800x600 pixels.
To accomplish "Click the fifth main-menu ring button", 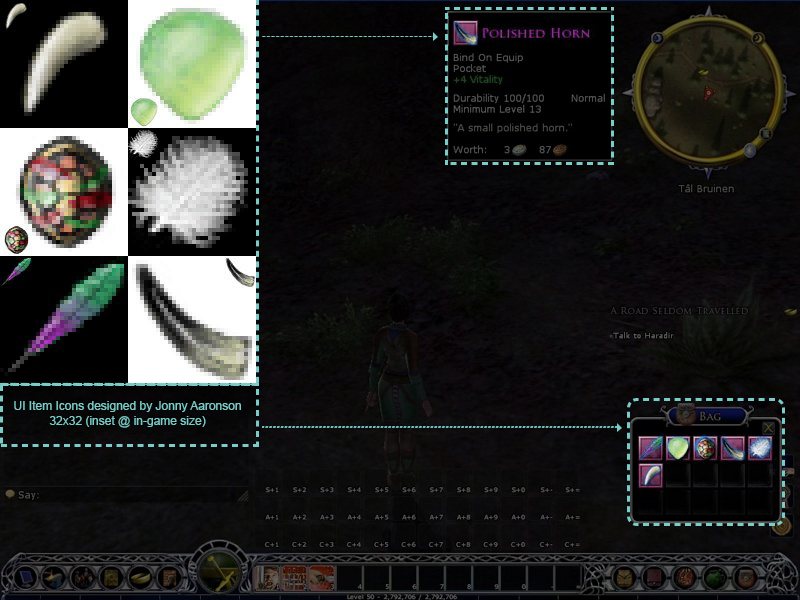I will (x=139, y=578).
